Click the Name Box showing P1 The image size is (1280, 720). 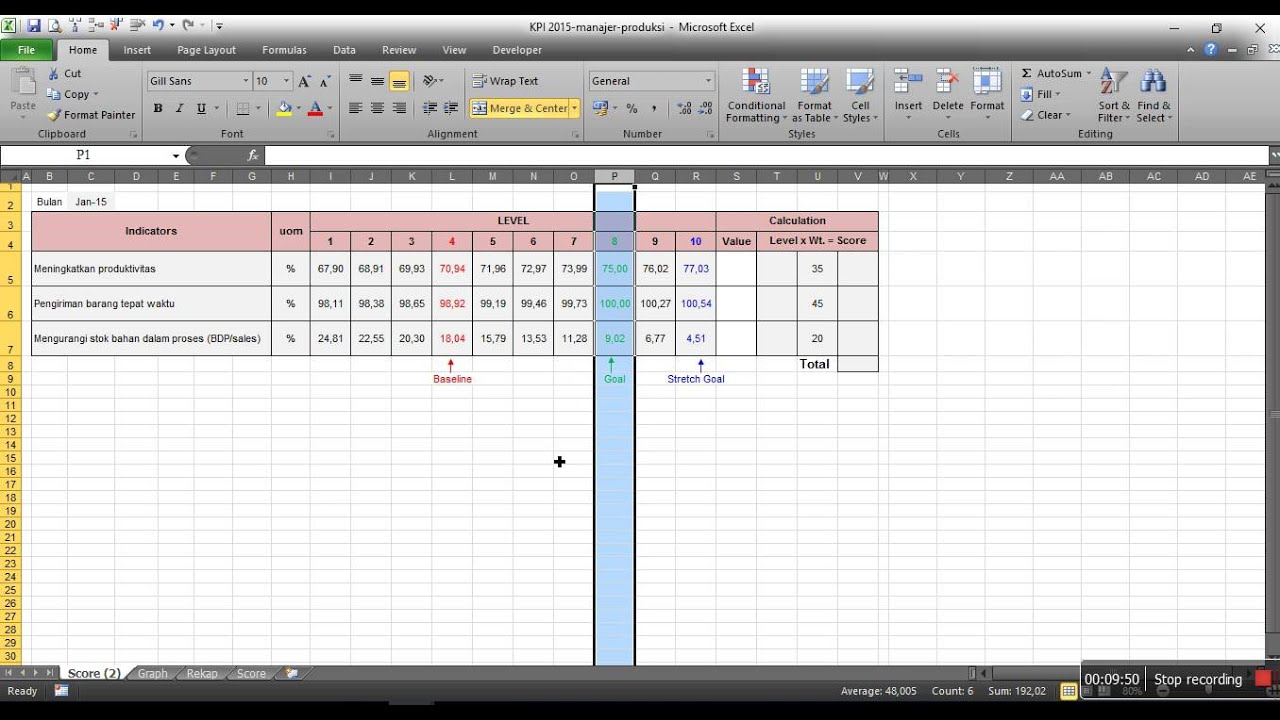[x=84, y=155]
